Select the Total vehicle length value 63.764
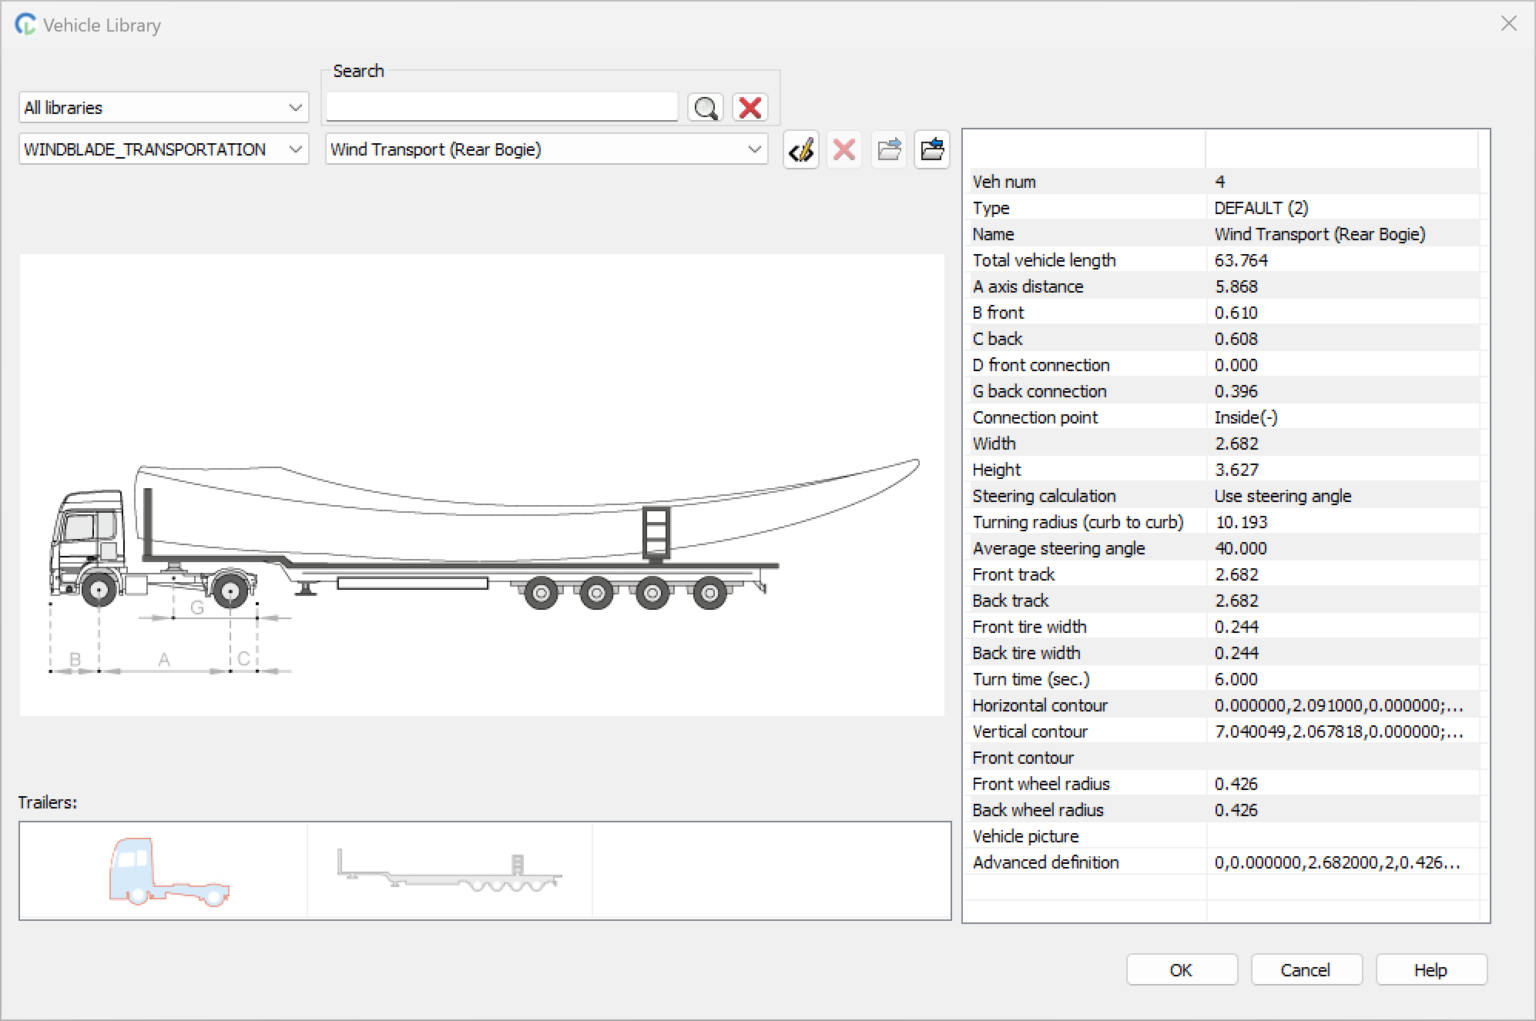The height and width of the screenshot is (1021, 1536). pyautogui.click(x=1241, y=260)
